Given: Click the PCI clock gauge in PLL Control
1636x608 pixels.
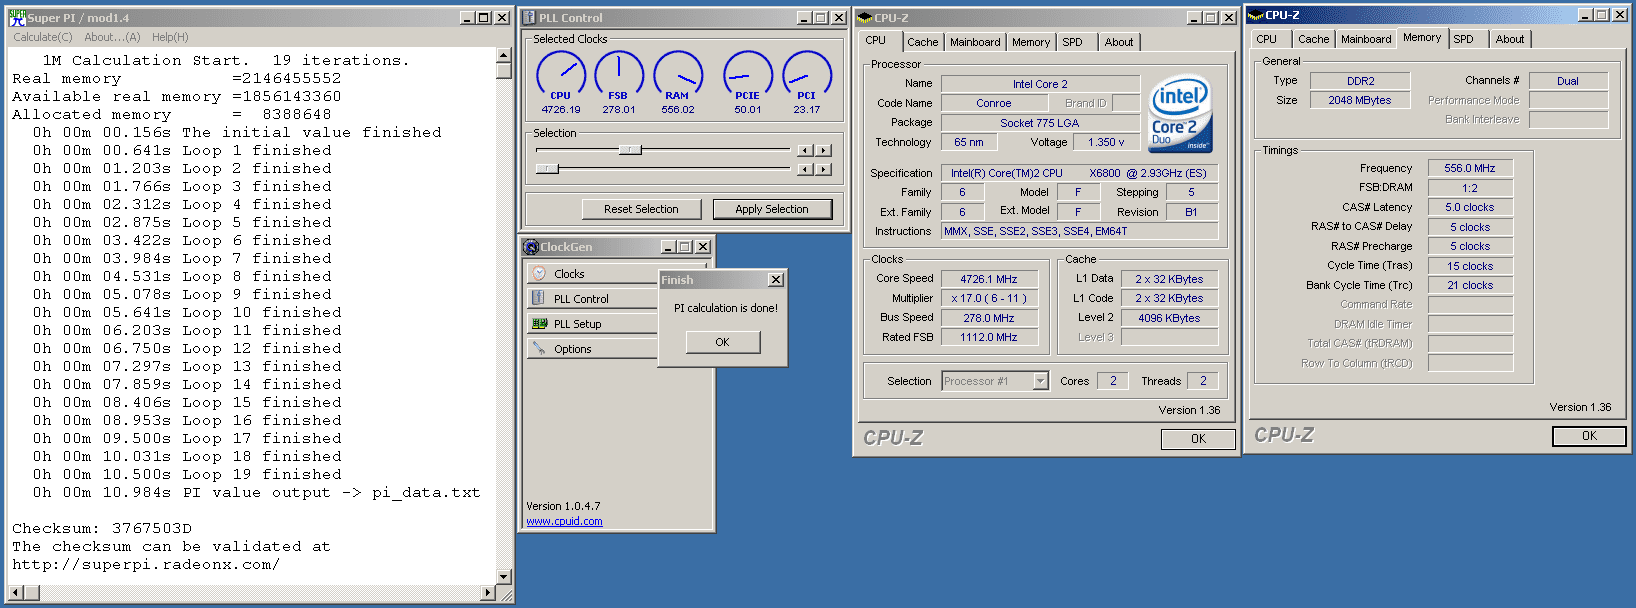Looking at the screenshot, I should [807, 75].
